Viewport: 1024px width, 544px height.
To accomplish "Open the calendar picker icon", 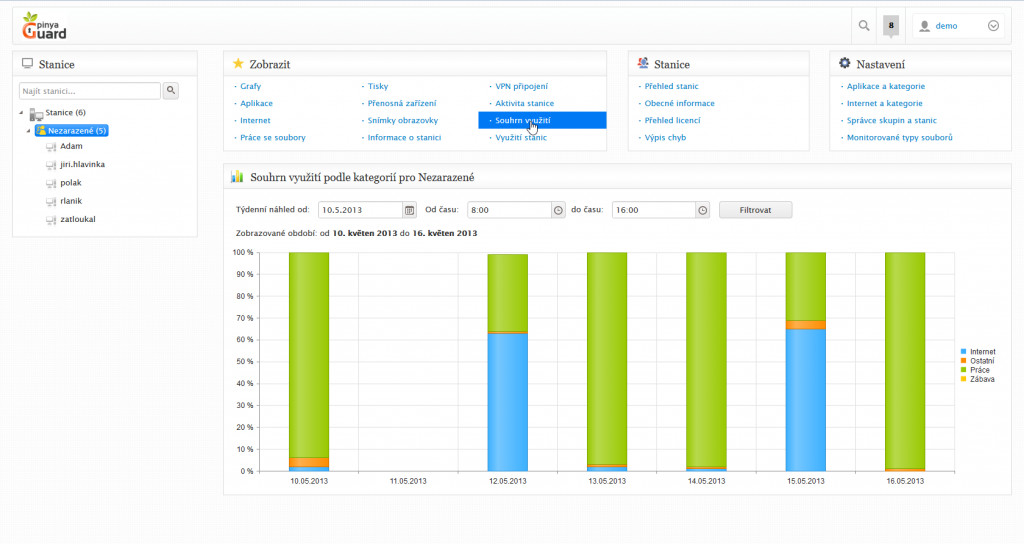I will [409, 210].
